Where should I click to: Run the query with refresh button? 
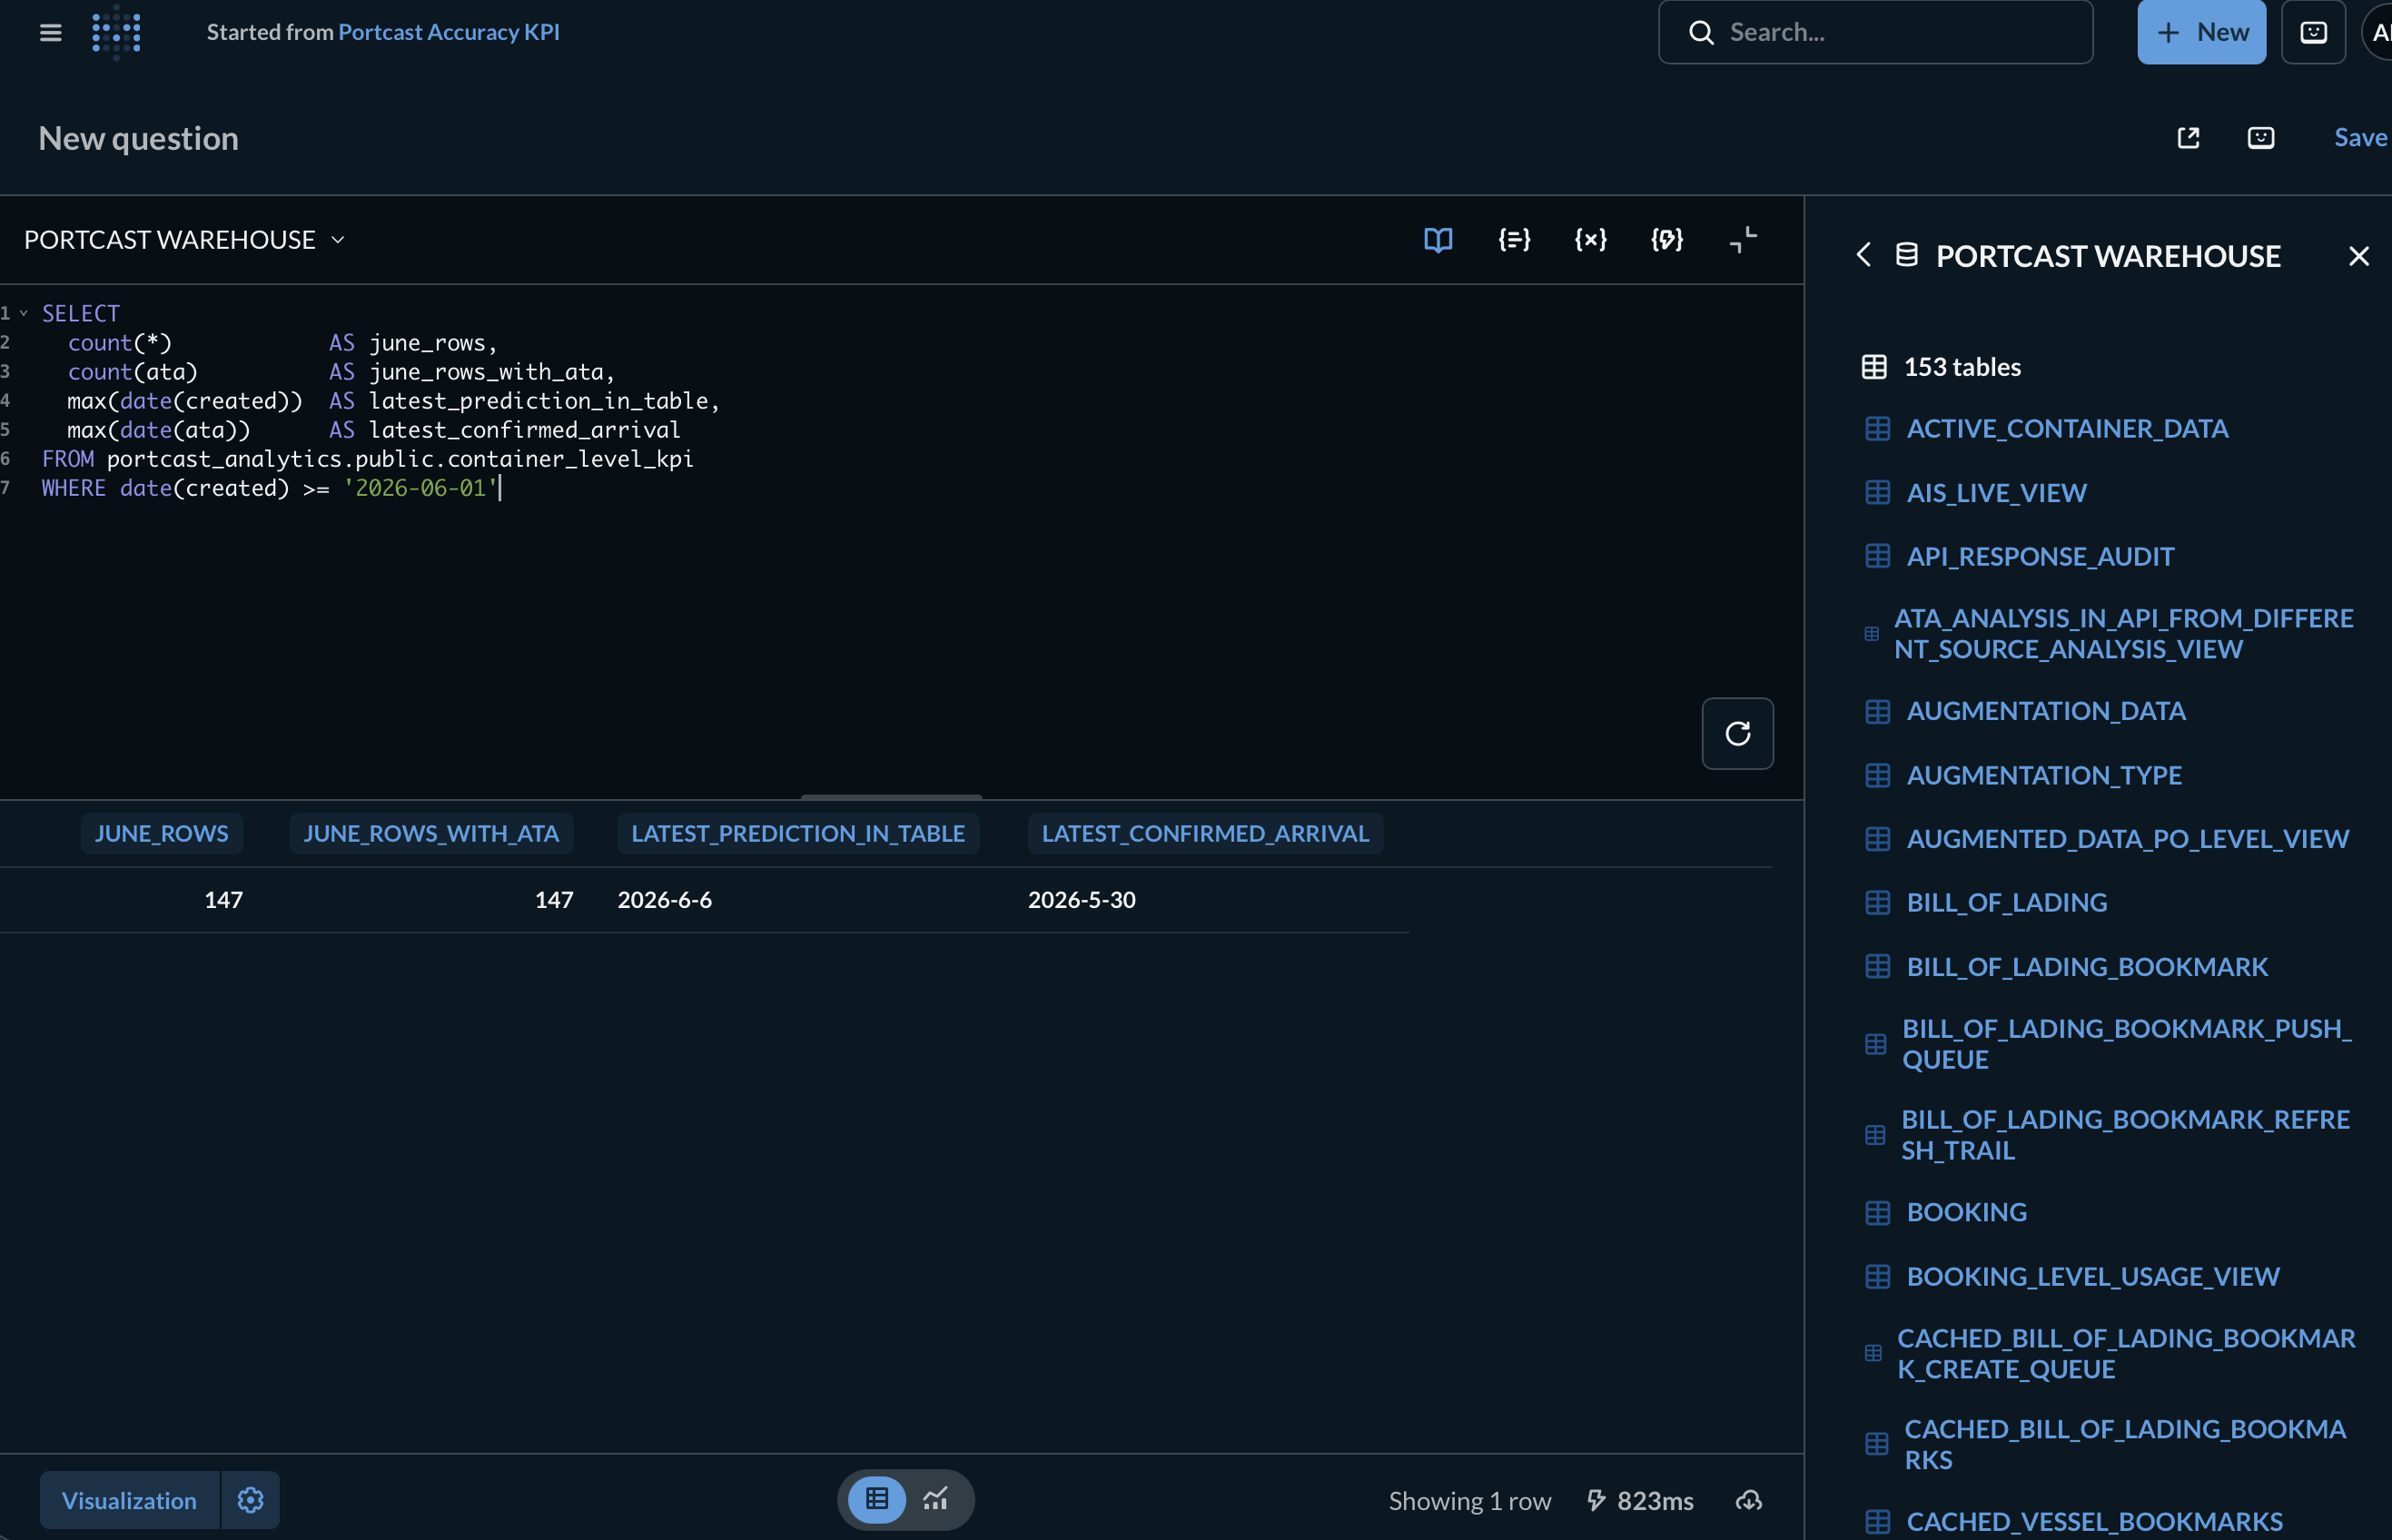point(1737,733)
